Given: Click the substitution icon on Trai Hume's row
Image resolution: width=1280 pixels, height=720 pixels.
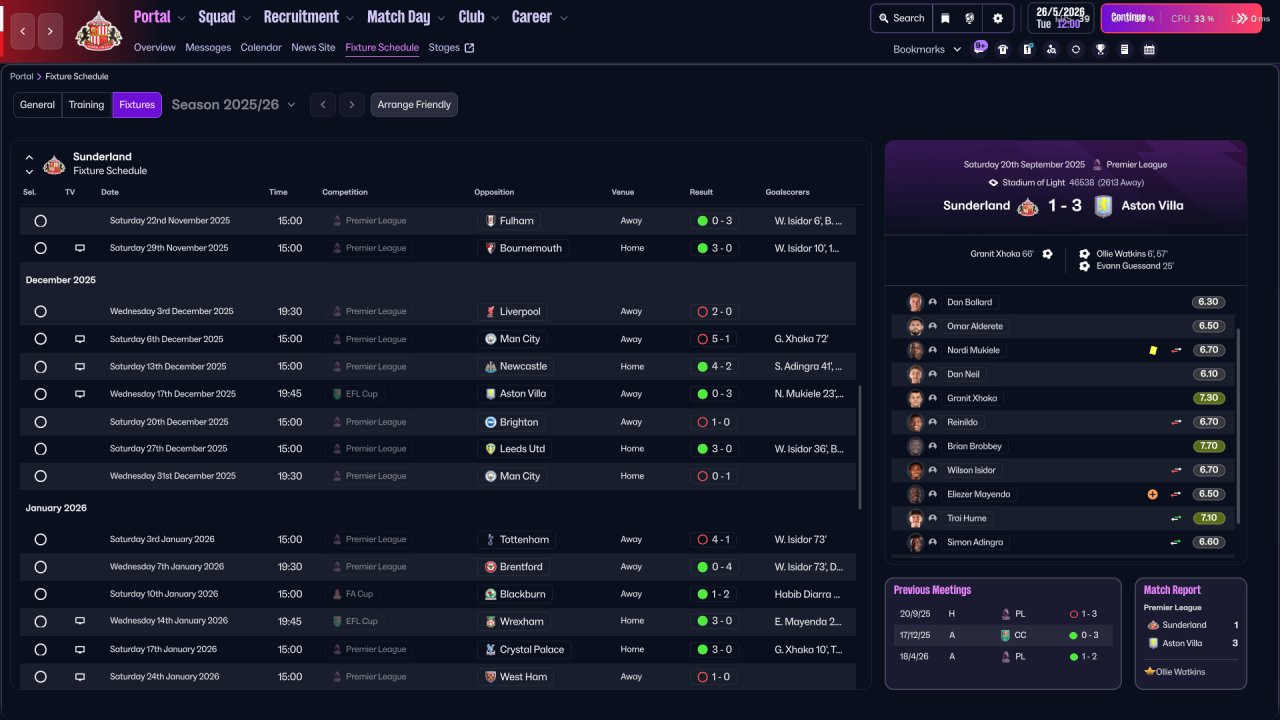Looking at the screenshot, I should point(1177,518).
